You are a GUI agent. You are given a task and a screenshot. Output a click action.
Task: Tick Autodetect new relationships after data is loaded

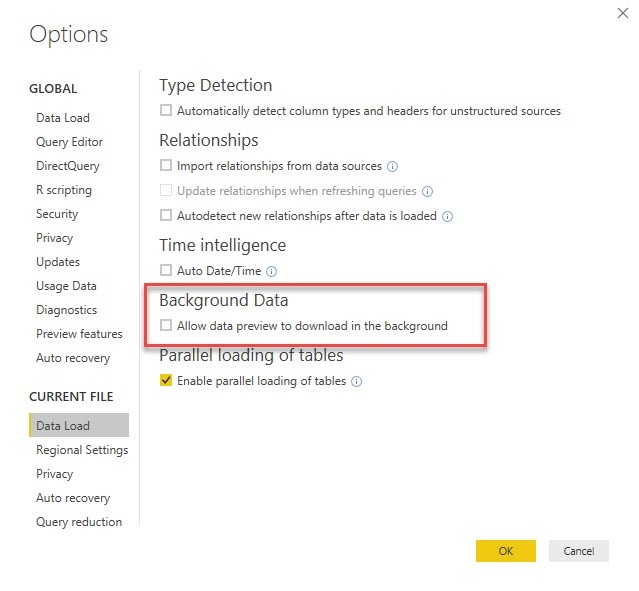click(x=166, y=215)
